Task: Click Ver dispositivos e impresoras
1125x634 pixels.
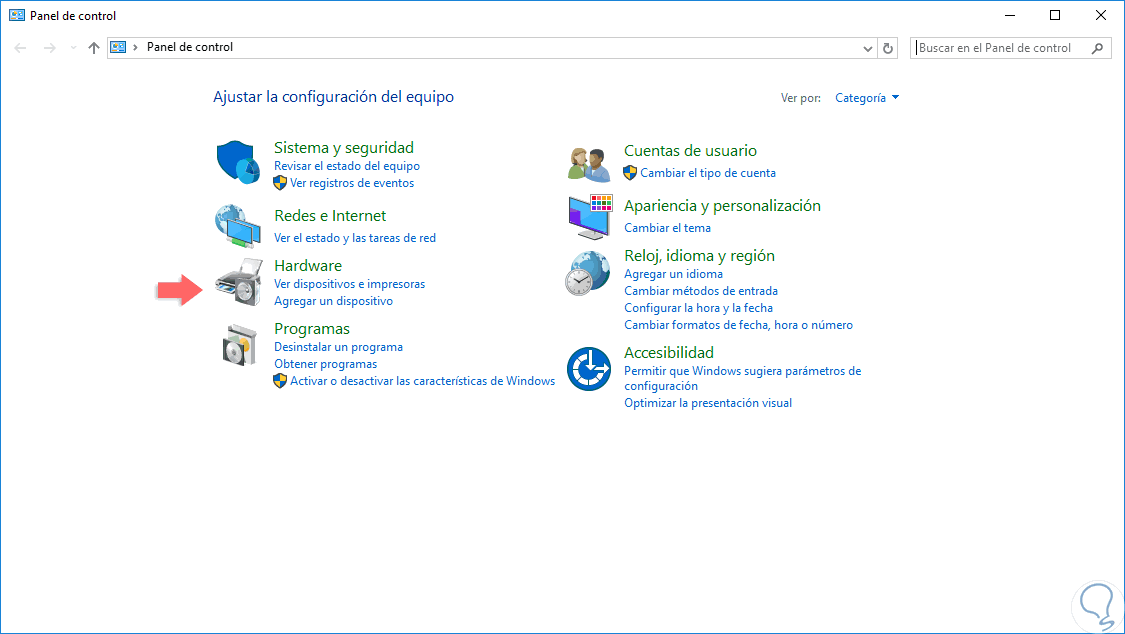Action: point(349,284)
